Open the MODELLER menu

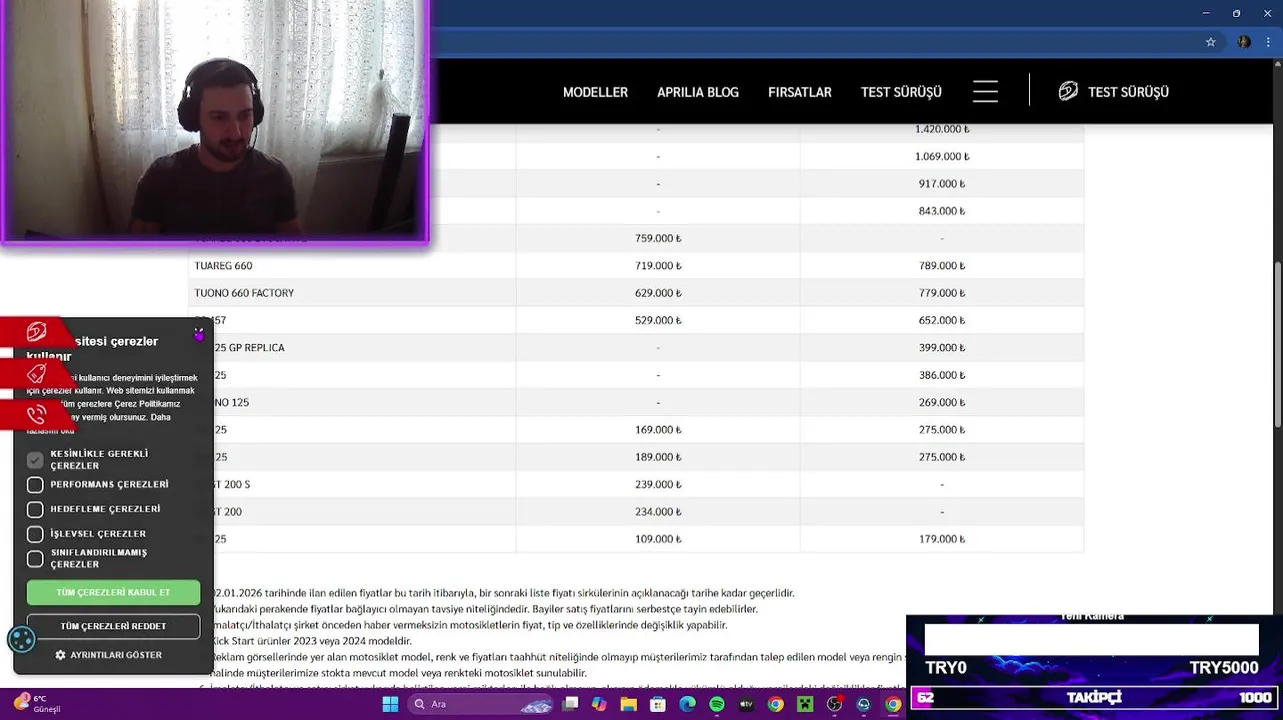coord(595,92)
